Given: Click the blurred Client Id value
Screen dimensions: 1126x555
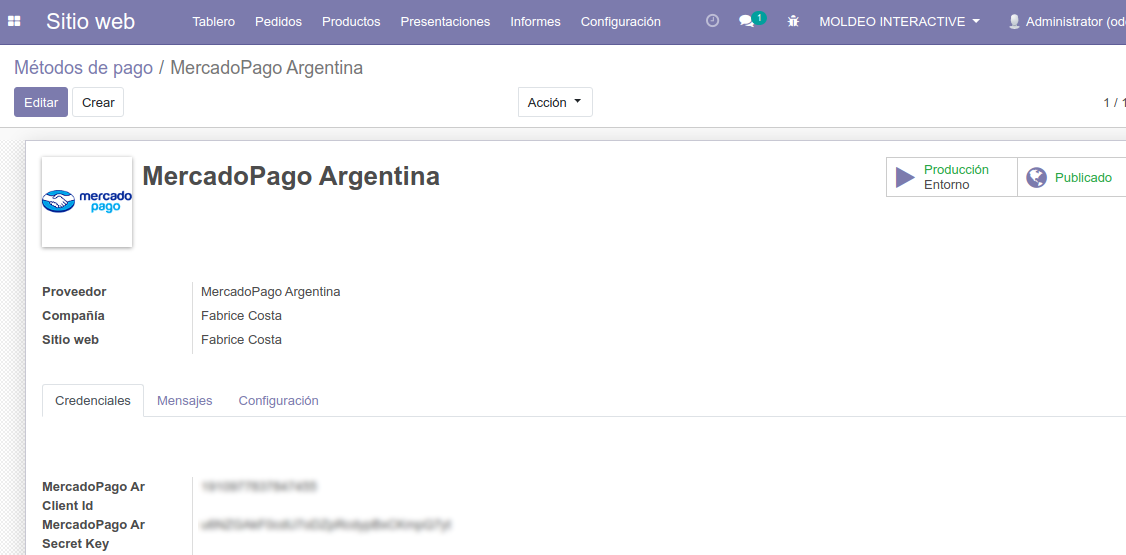Looking at the screenshot, I should tap(259, 487).
